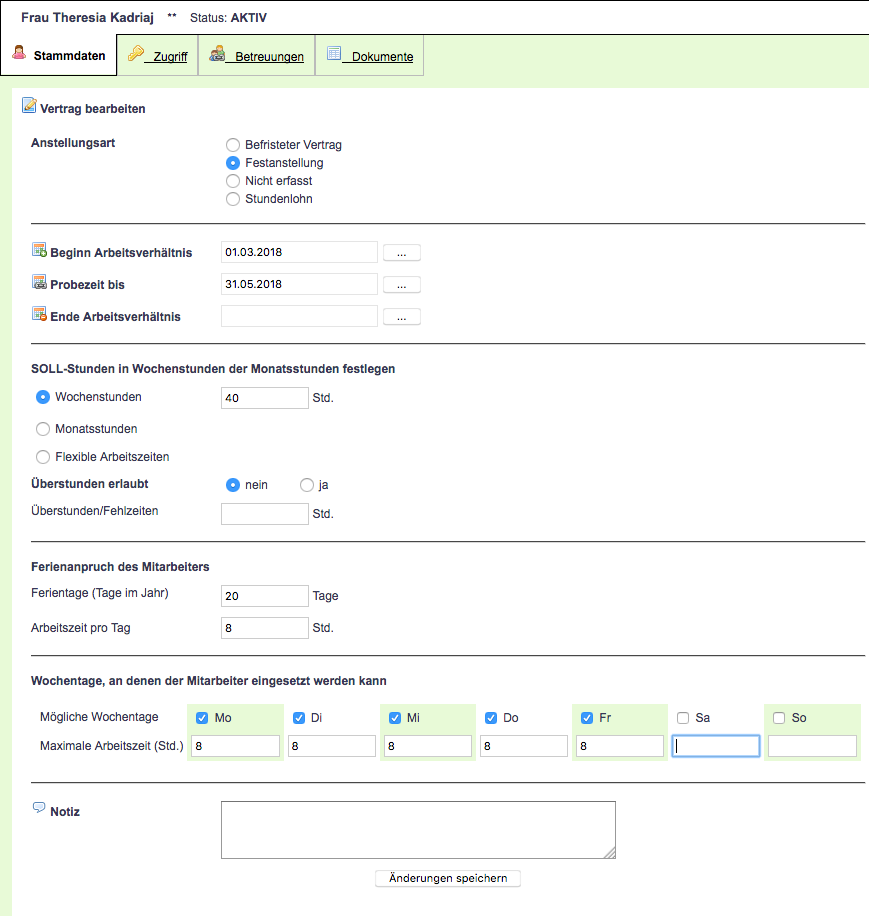Click the calendar icon beside Probezeit bis

point(39,282)
